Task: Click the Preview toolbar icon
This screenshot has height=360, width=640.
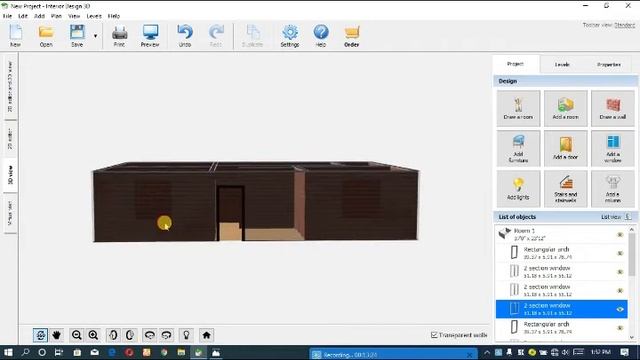Action: click(x=150, y=36)
